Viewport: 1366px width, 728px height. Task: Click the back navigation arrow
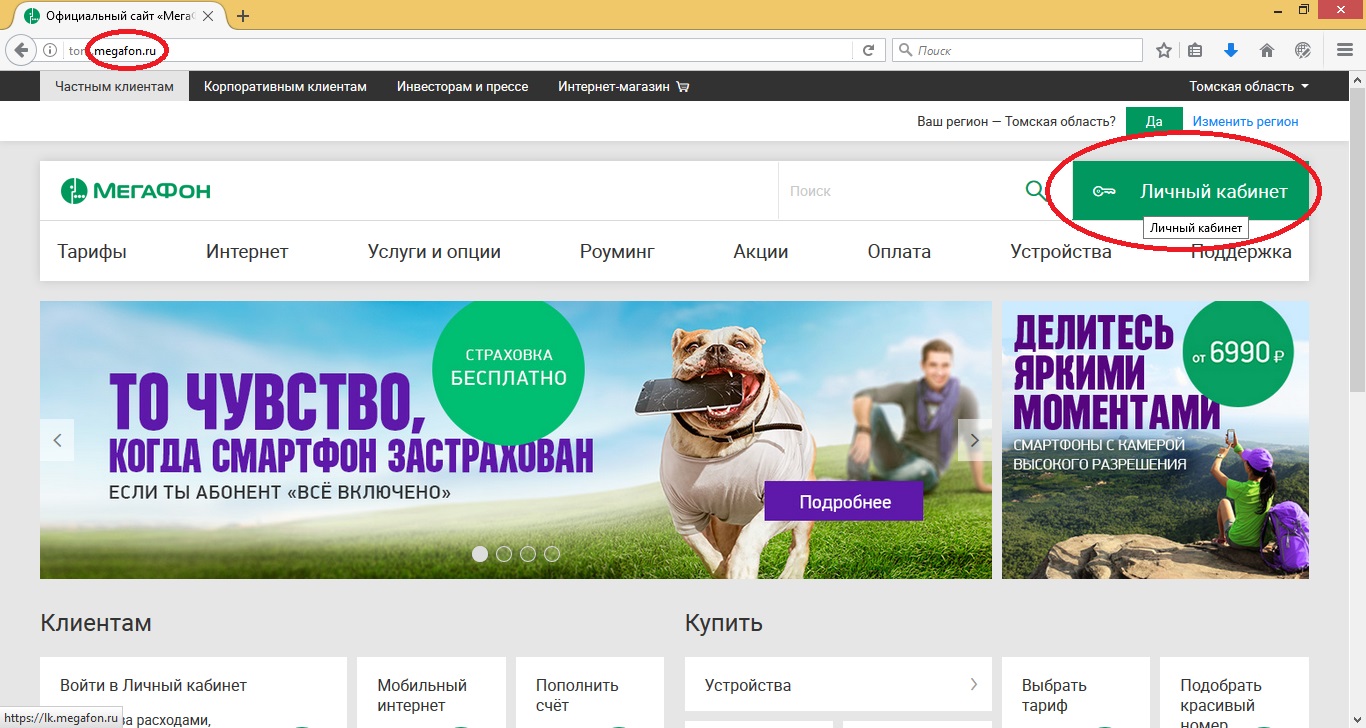[x=20, y=49]
